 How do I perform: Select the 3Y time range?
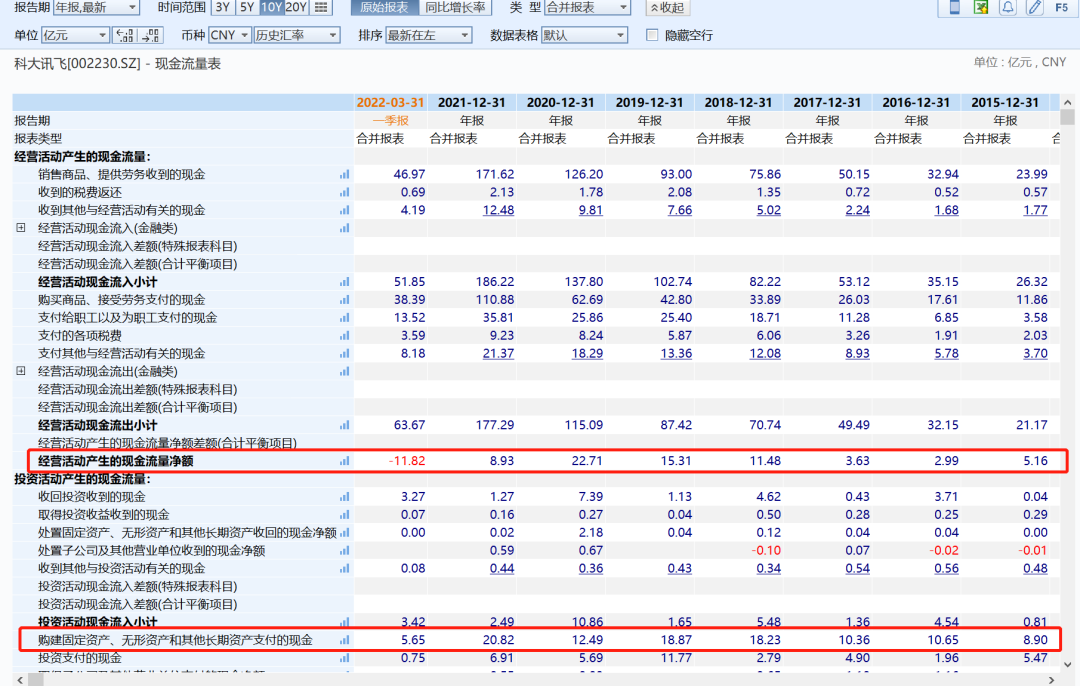pyautogui.click(x=220, y=7)
